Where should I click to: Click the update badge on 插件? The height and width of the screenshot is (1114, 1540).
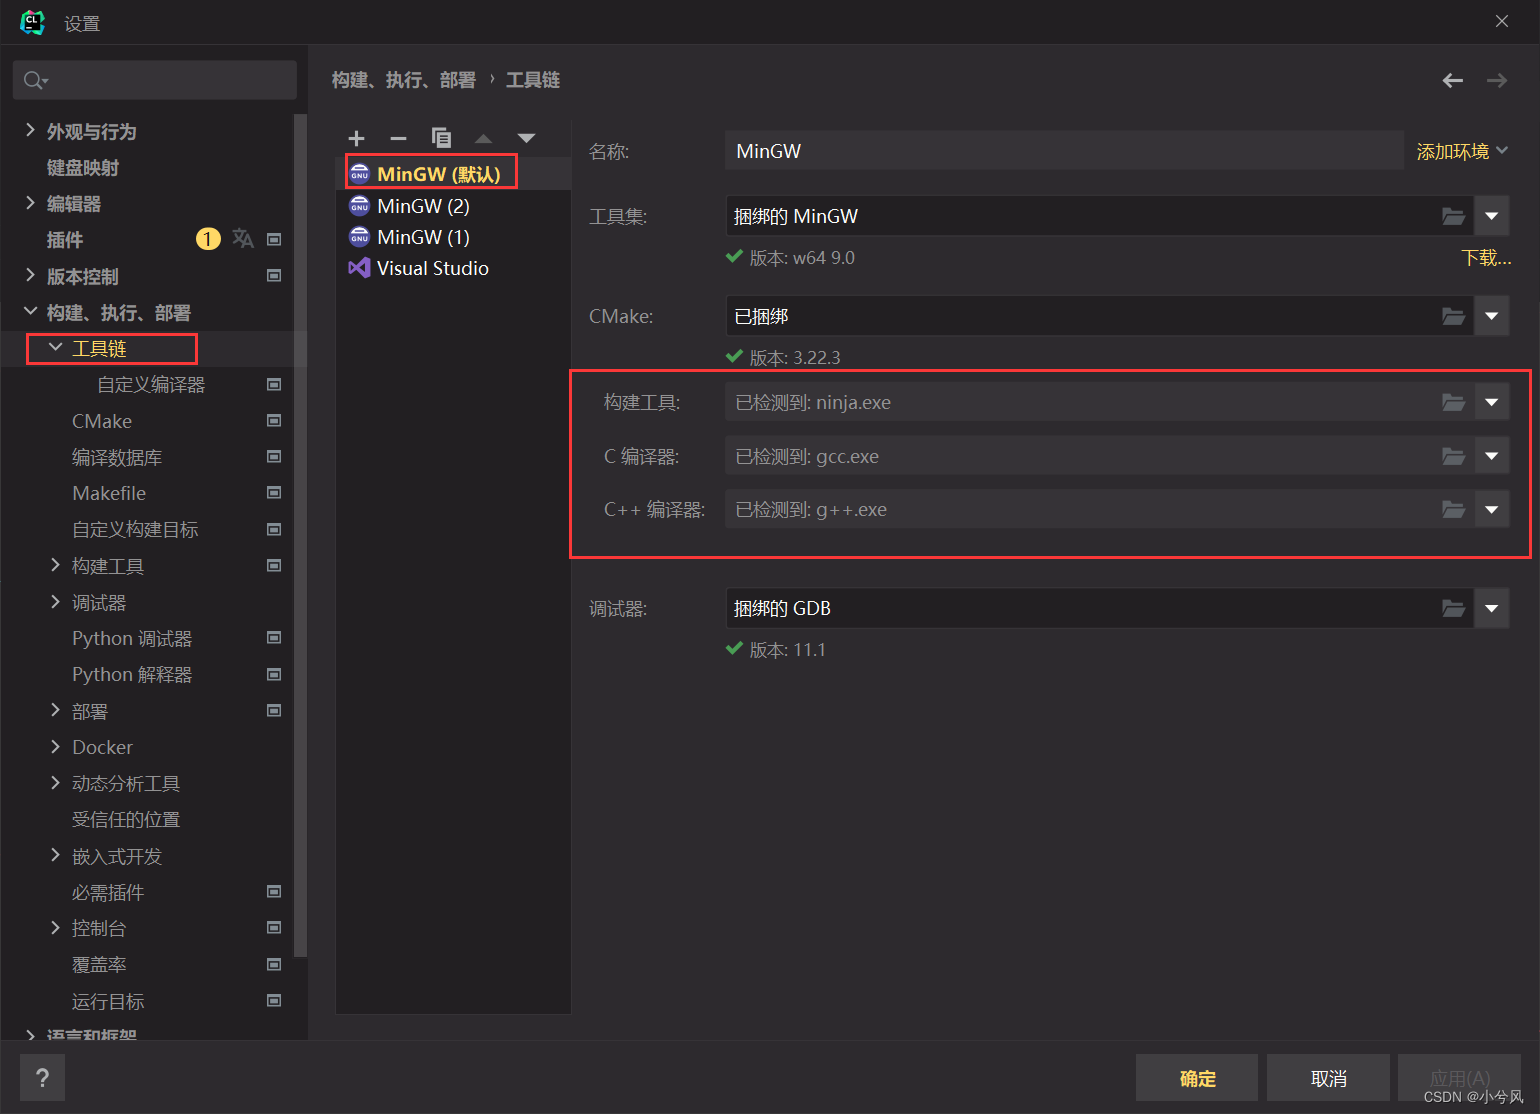pos(208,239)
